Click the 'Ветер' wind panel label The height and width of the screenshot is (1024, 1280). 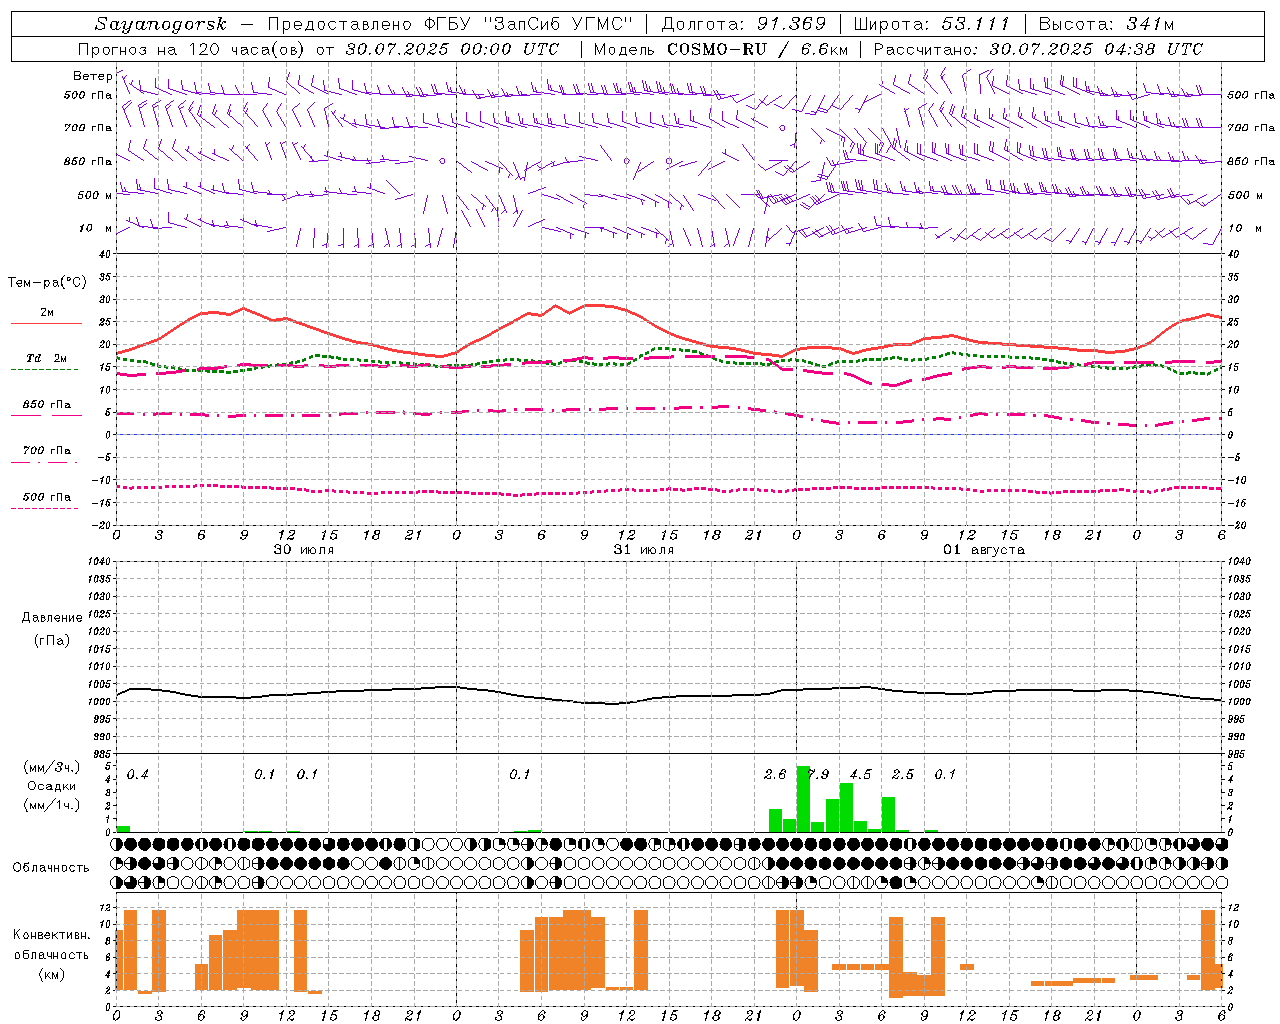coord(92,76)
